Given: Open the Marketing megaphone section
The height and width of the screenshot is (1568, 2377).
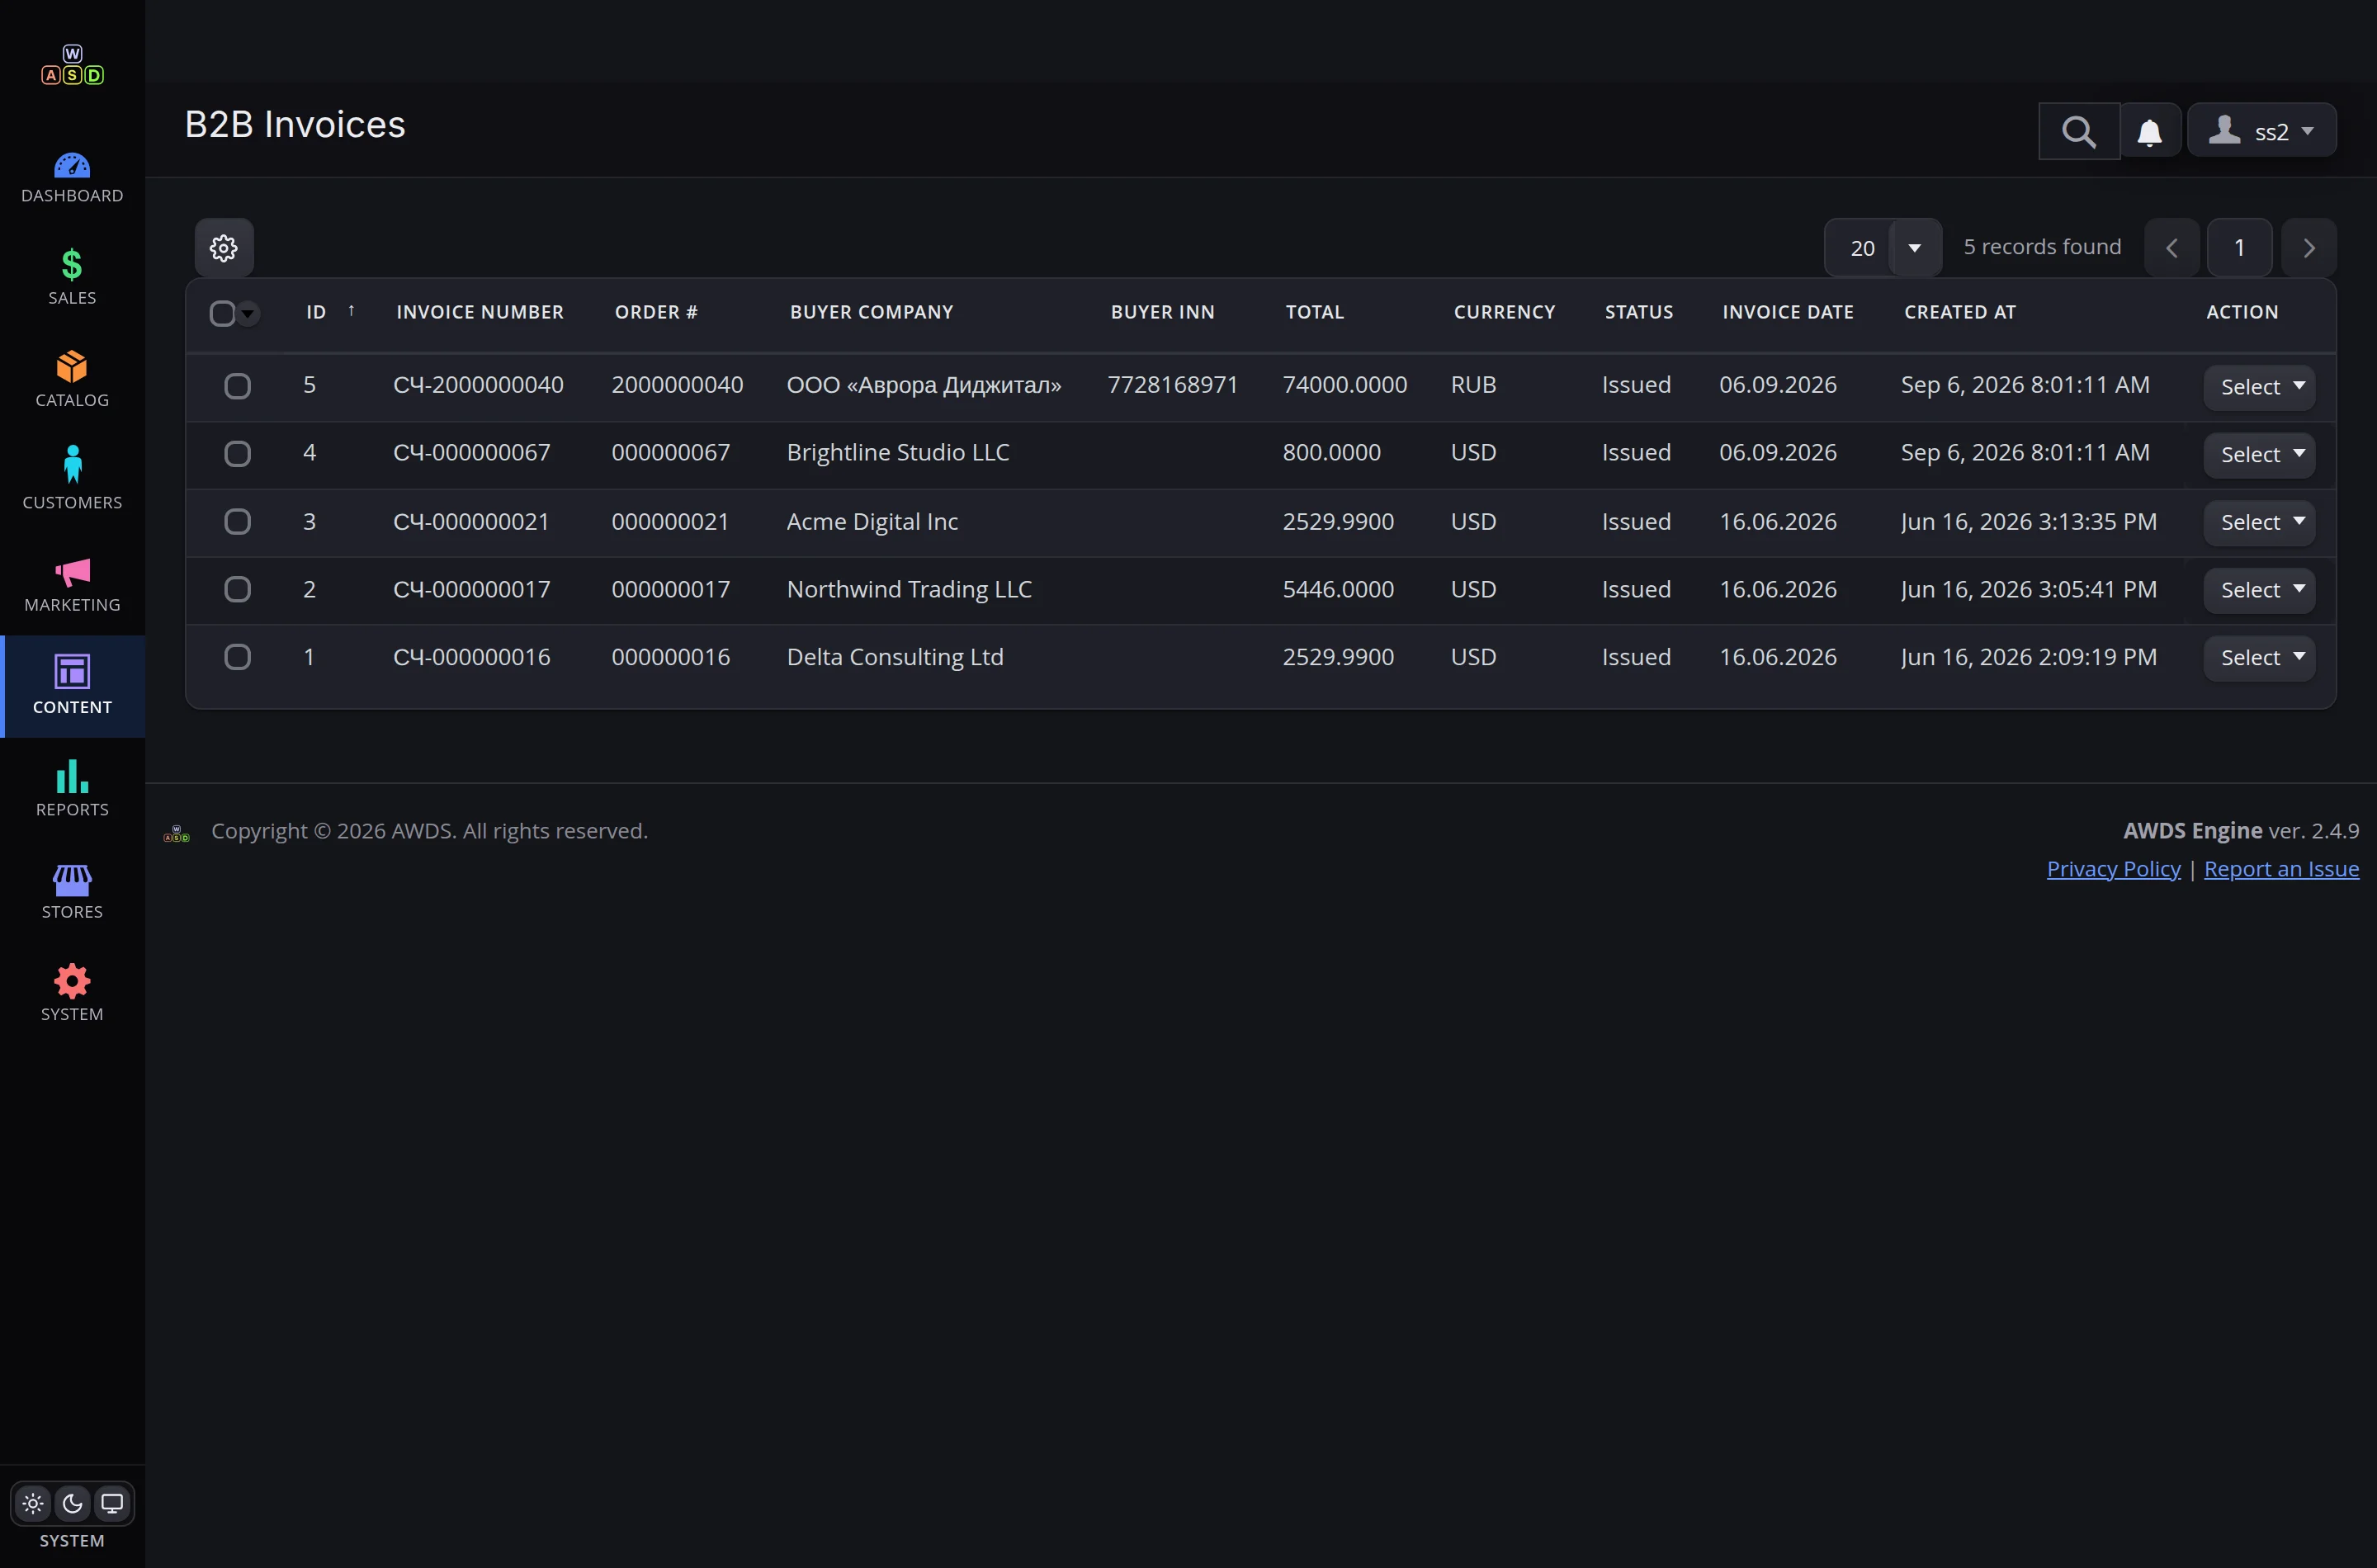Looking at the screenshot, I should point(72,584).
